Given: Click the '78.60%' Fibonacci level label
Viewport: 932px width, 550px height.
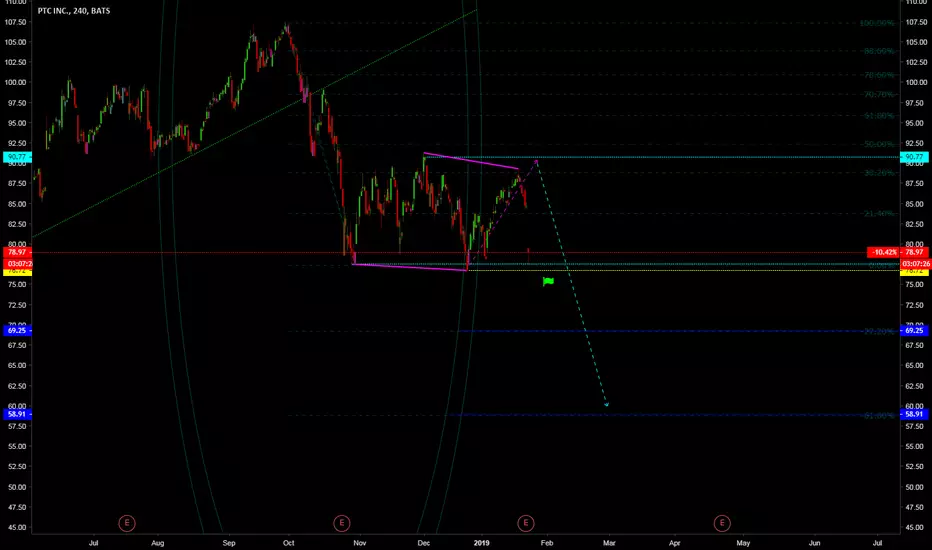Looking at the screenshot, I should [879, 75].
